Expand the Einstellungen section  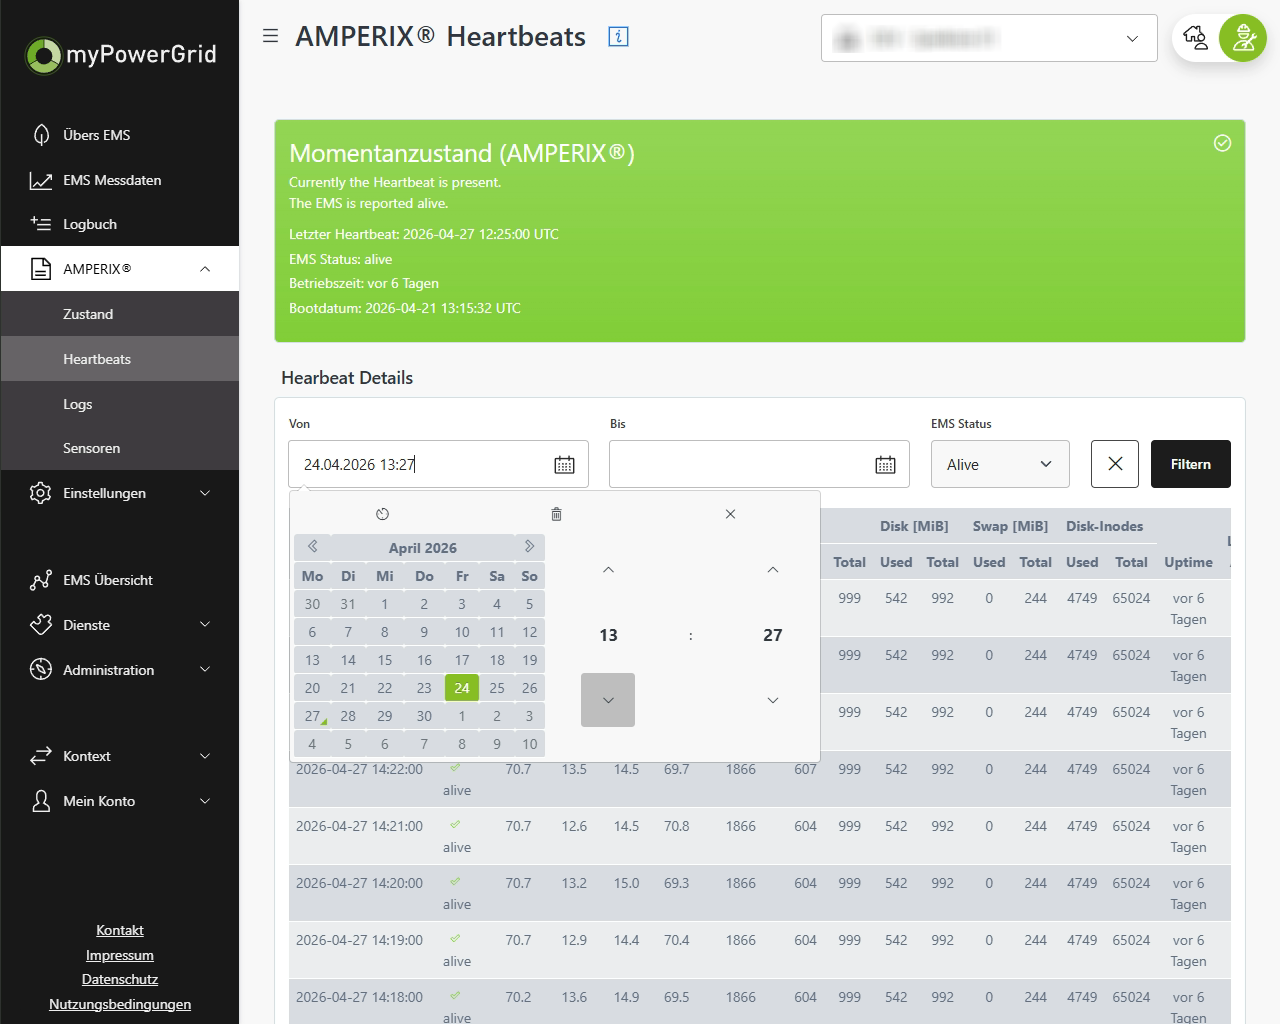120,493
